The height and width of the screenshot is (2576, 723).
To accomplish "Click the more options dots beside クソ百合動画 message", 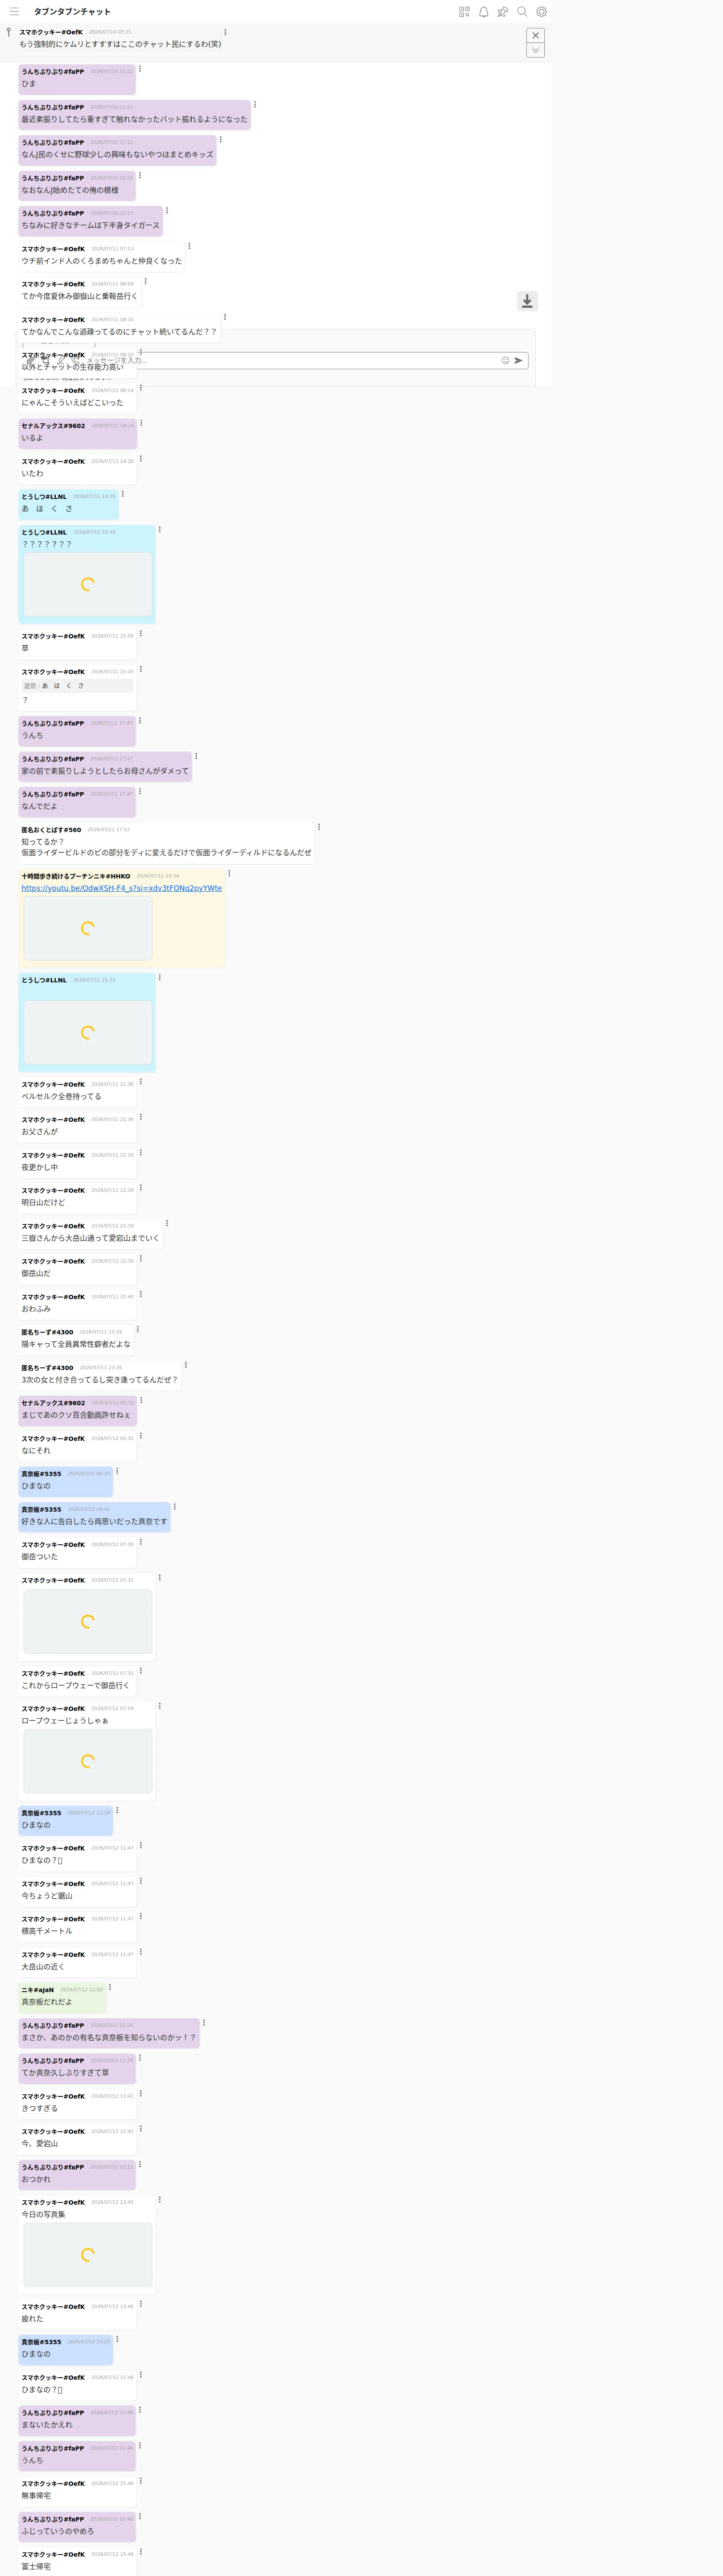I will [x=141, y=1400].
